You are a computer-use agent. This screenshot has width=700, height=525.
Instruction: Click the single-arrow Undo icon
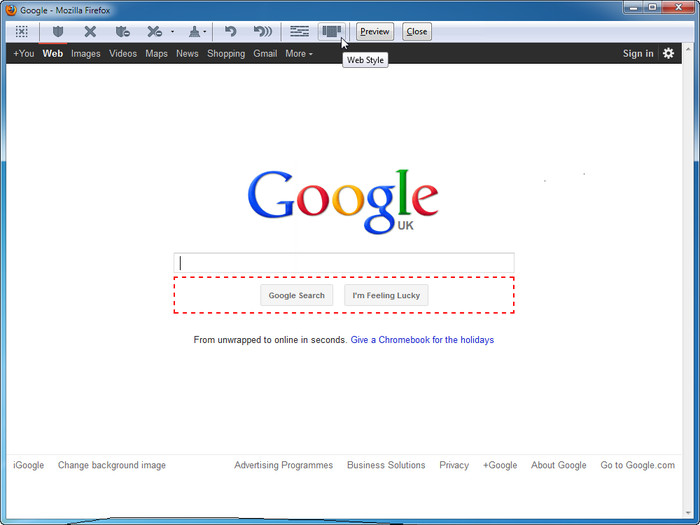pos(230,31)
